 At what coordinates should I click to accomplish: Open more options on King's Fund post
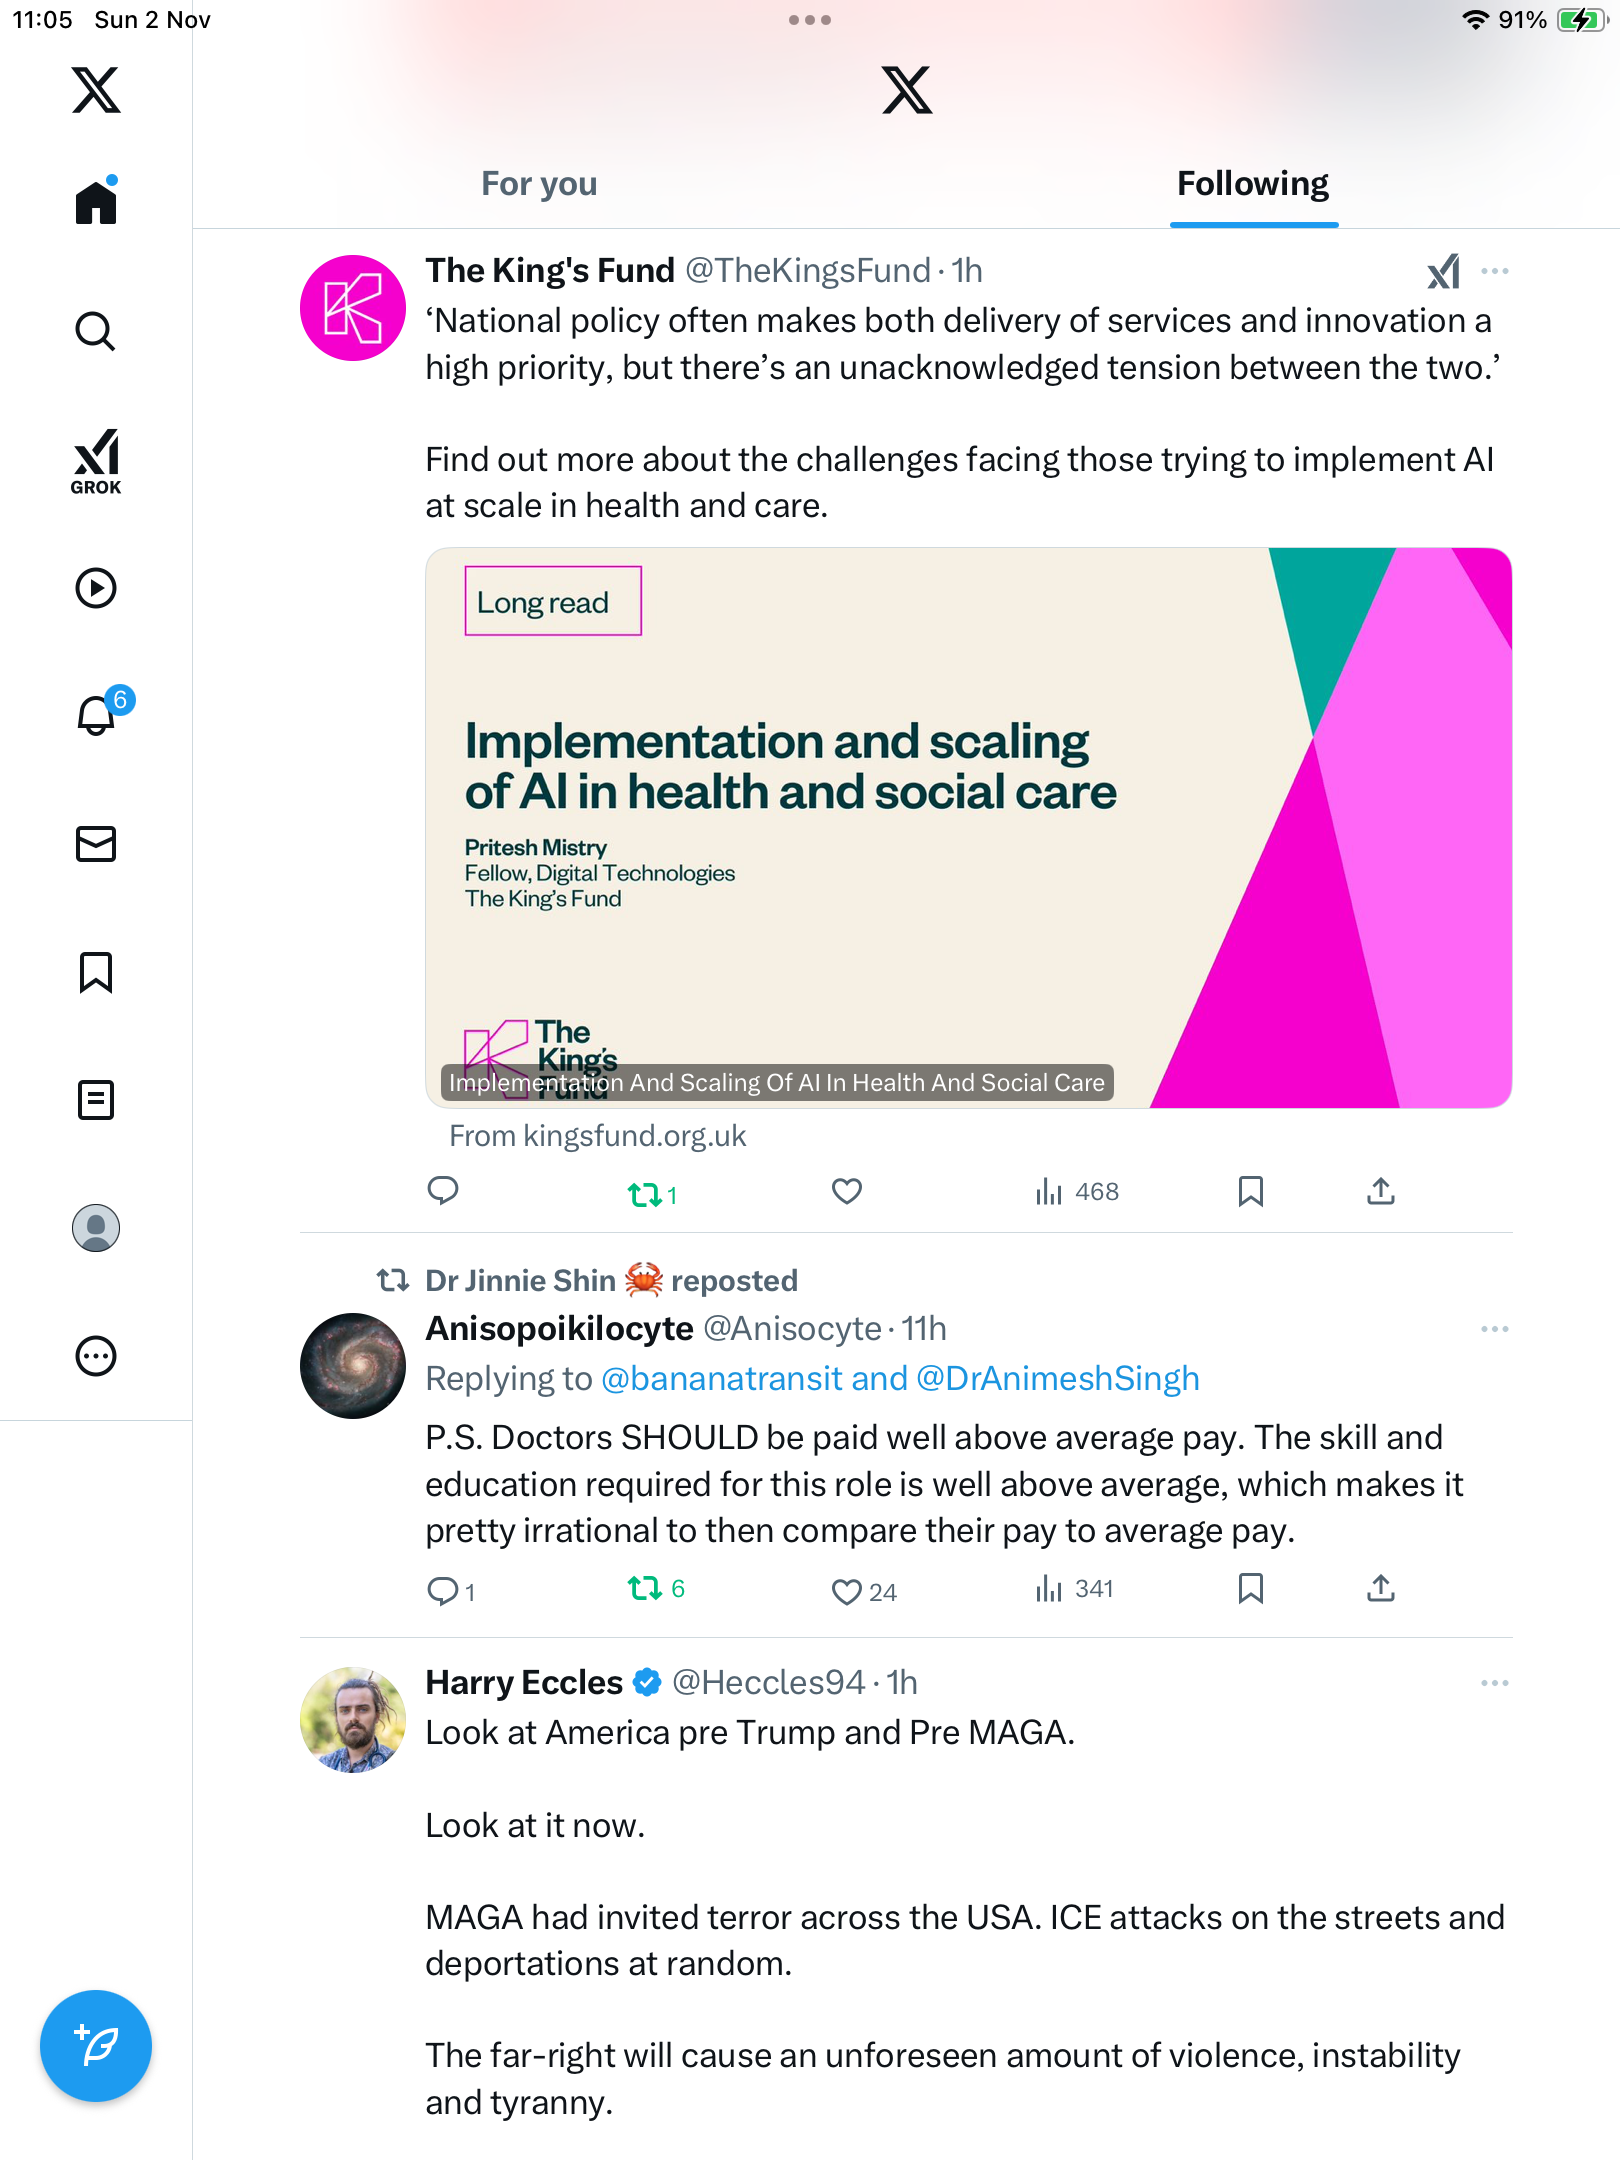(x=1494, y=271)
